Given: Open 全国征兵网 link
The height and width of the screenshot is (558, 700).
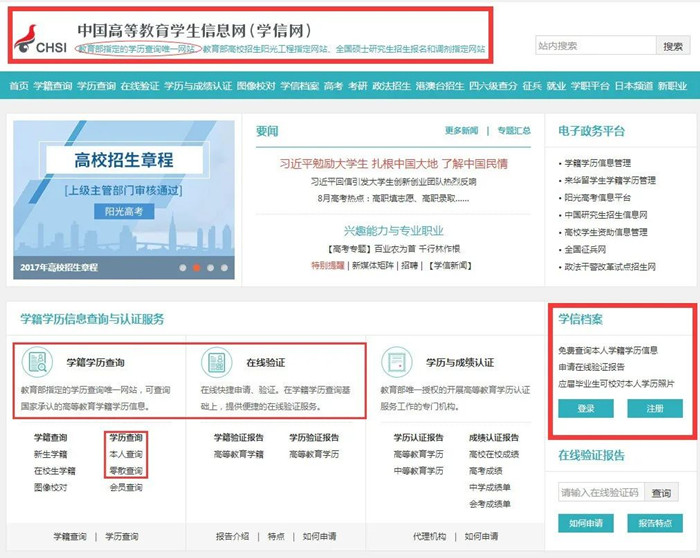Looking at the screenshot, I should [585, 249].
